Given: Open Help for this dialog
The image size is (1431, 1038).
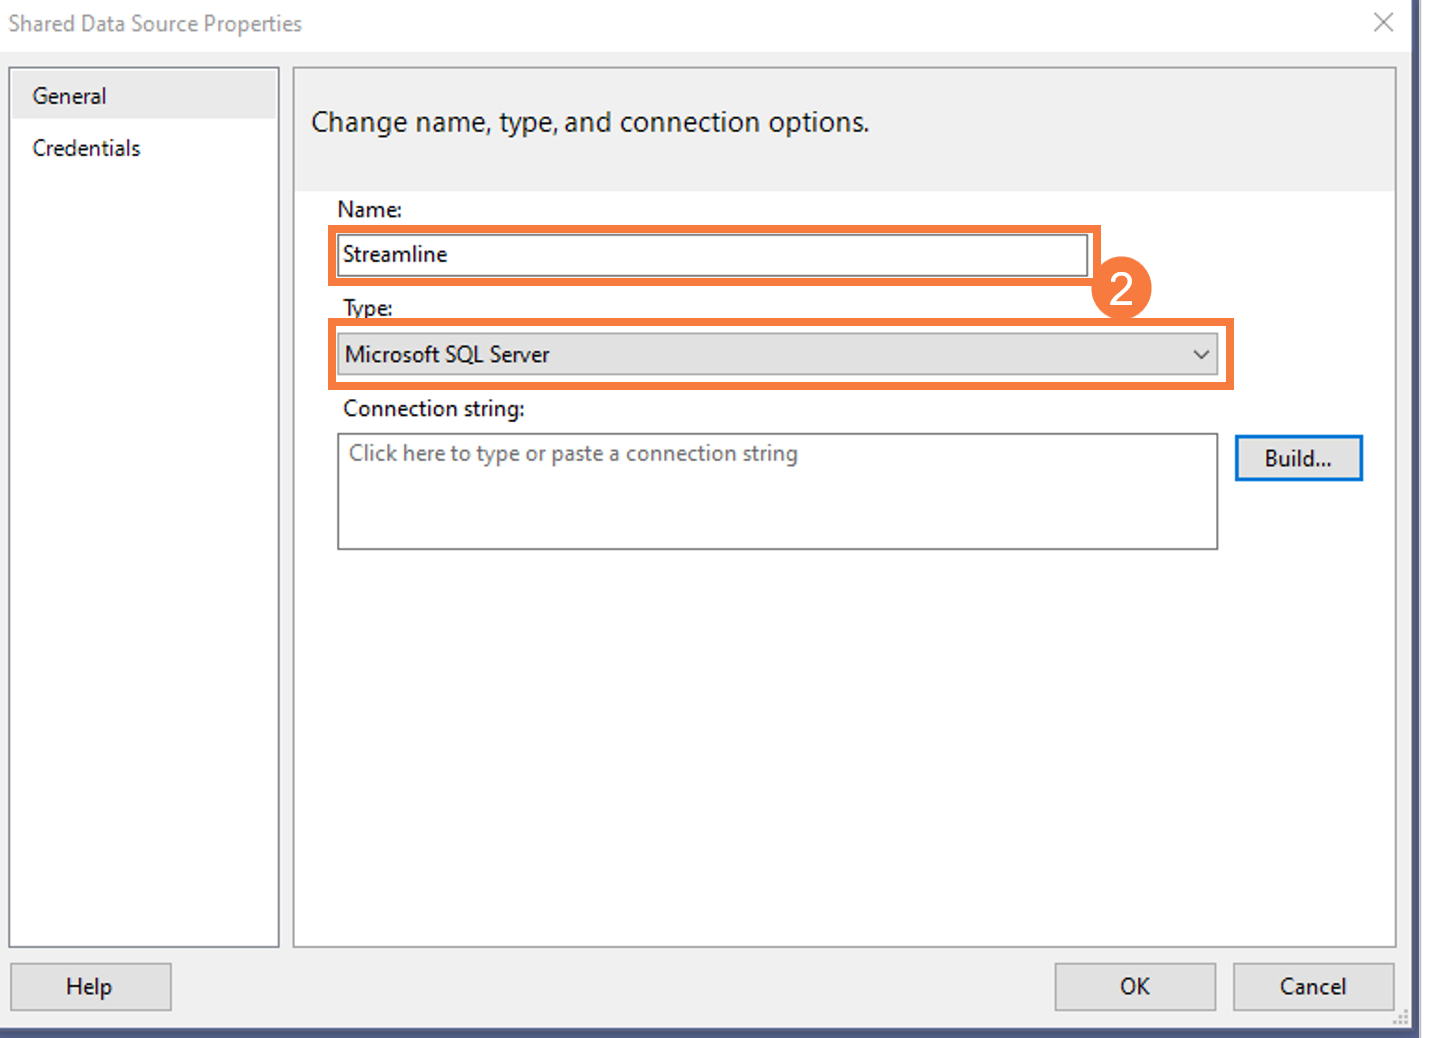Looking at the screenshot, I should tap(90, 987).
